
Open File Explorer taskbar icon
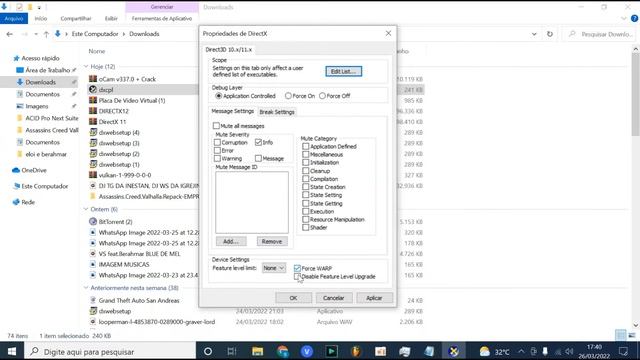257,351
